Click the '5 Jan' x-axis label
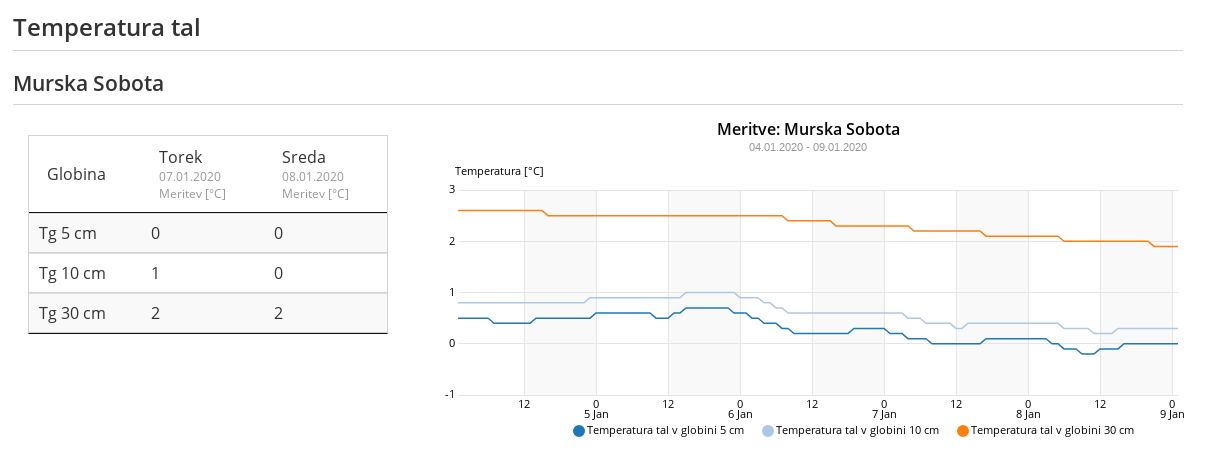This screenshot has width=1219, height=464. 596,413
